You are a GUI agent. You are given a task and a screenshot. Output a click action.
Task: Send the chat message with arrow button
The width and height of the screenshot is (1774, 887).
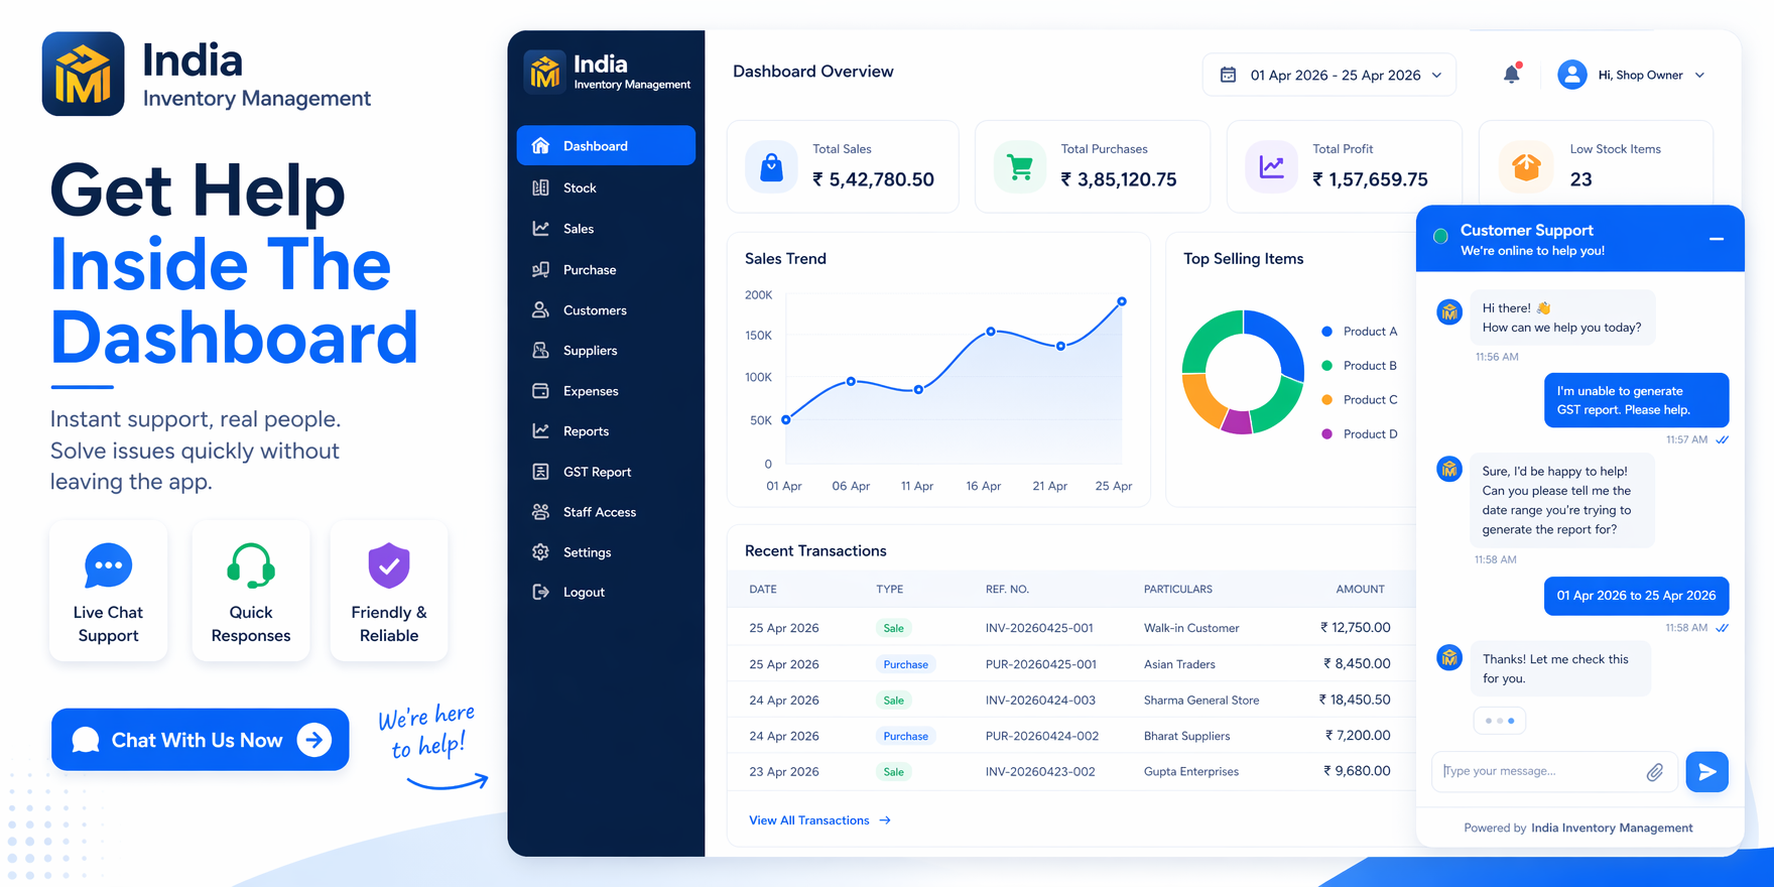point(1707,772)
